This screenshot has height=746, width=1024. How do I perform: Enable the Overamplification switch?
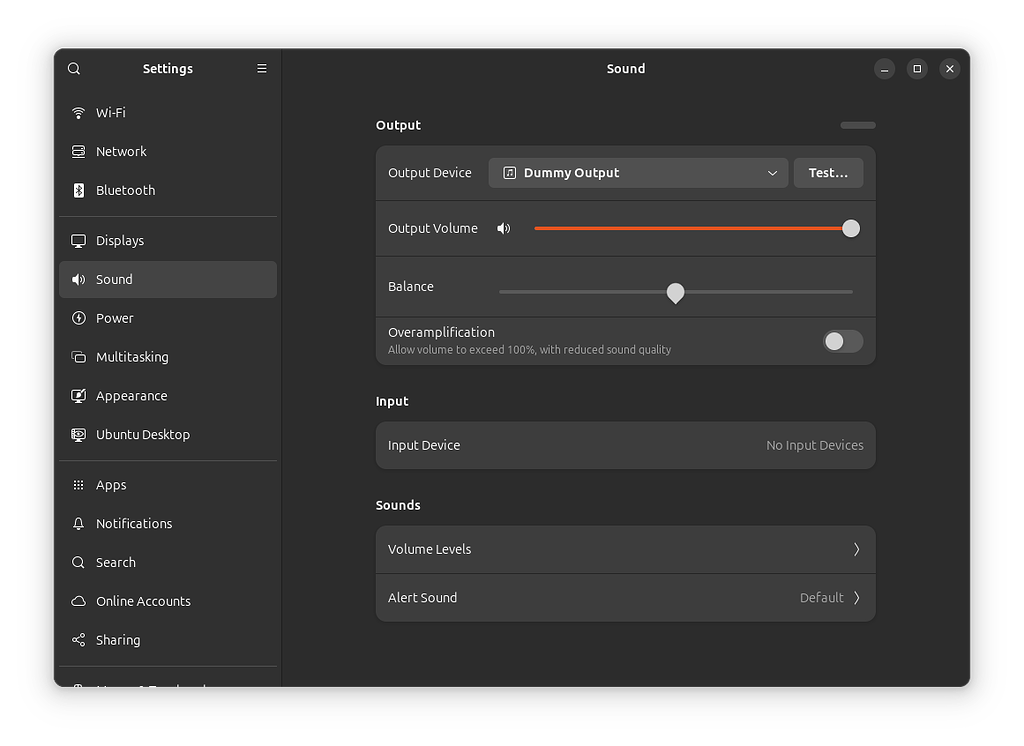point(842,341)
